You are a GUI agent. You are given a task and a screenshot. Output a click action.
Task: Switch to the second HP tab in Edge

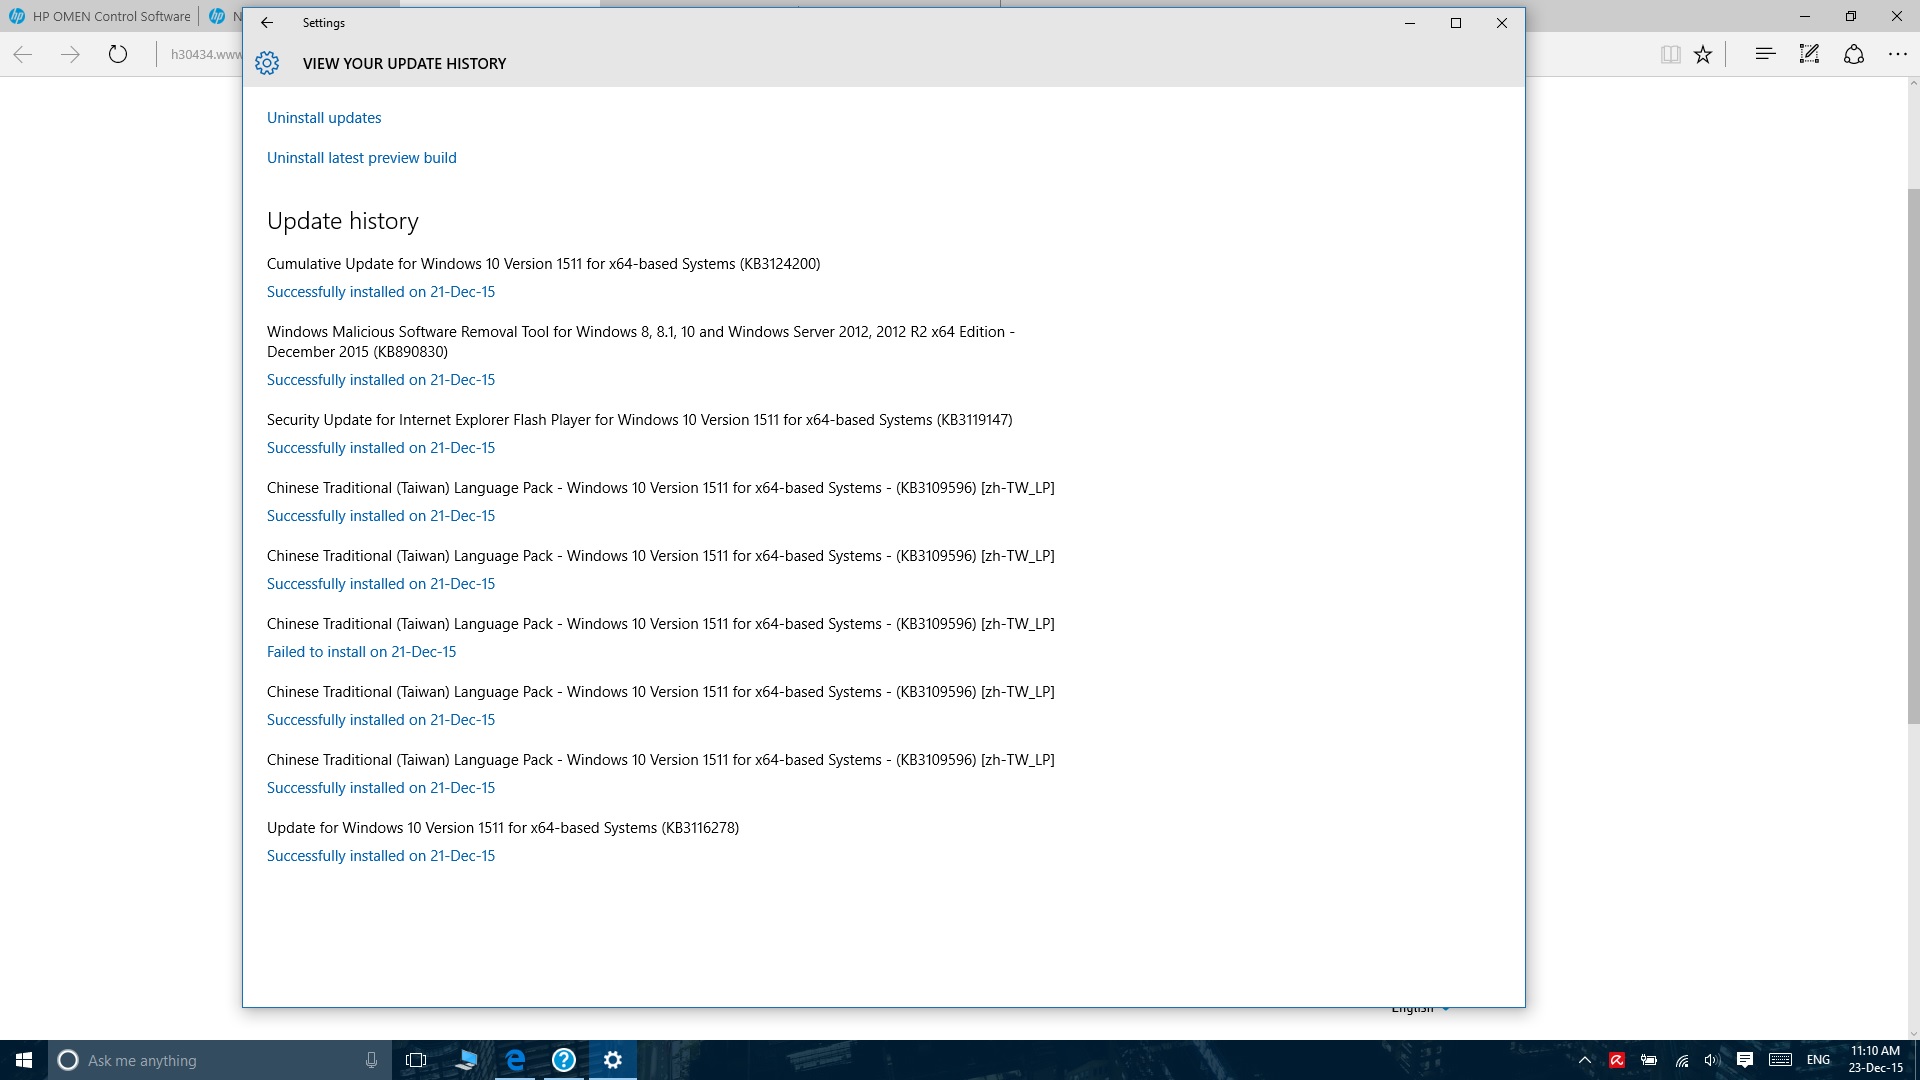click(x=222, y=16)
